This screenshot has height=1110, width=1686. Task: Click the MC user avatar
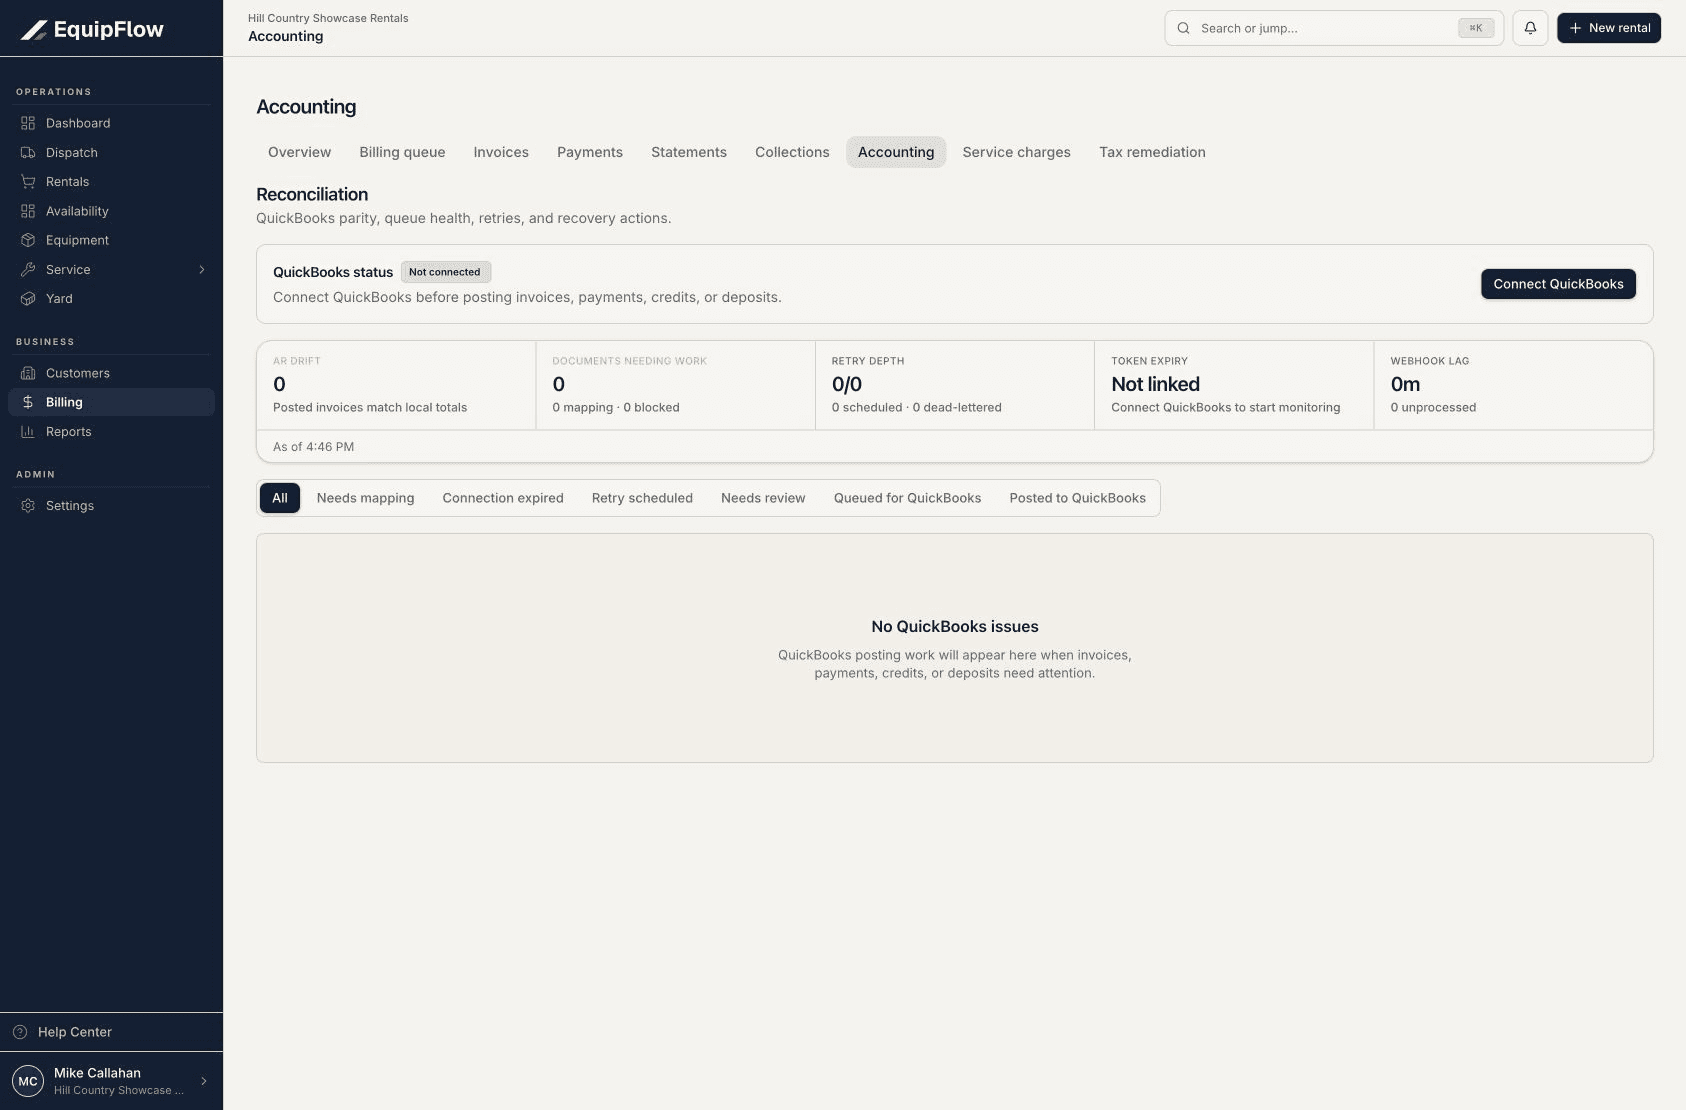pos(28,1081)
